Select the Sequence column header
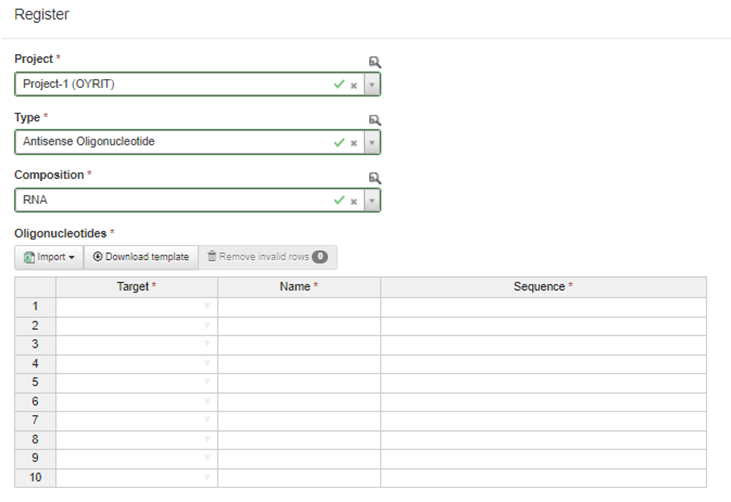This screenshot has width=731, height=502. click(x=543, y=287)
